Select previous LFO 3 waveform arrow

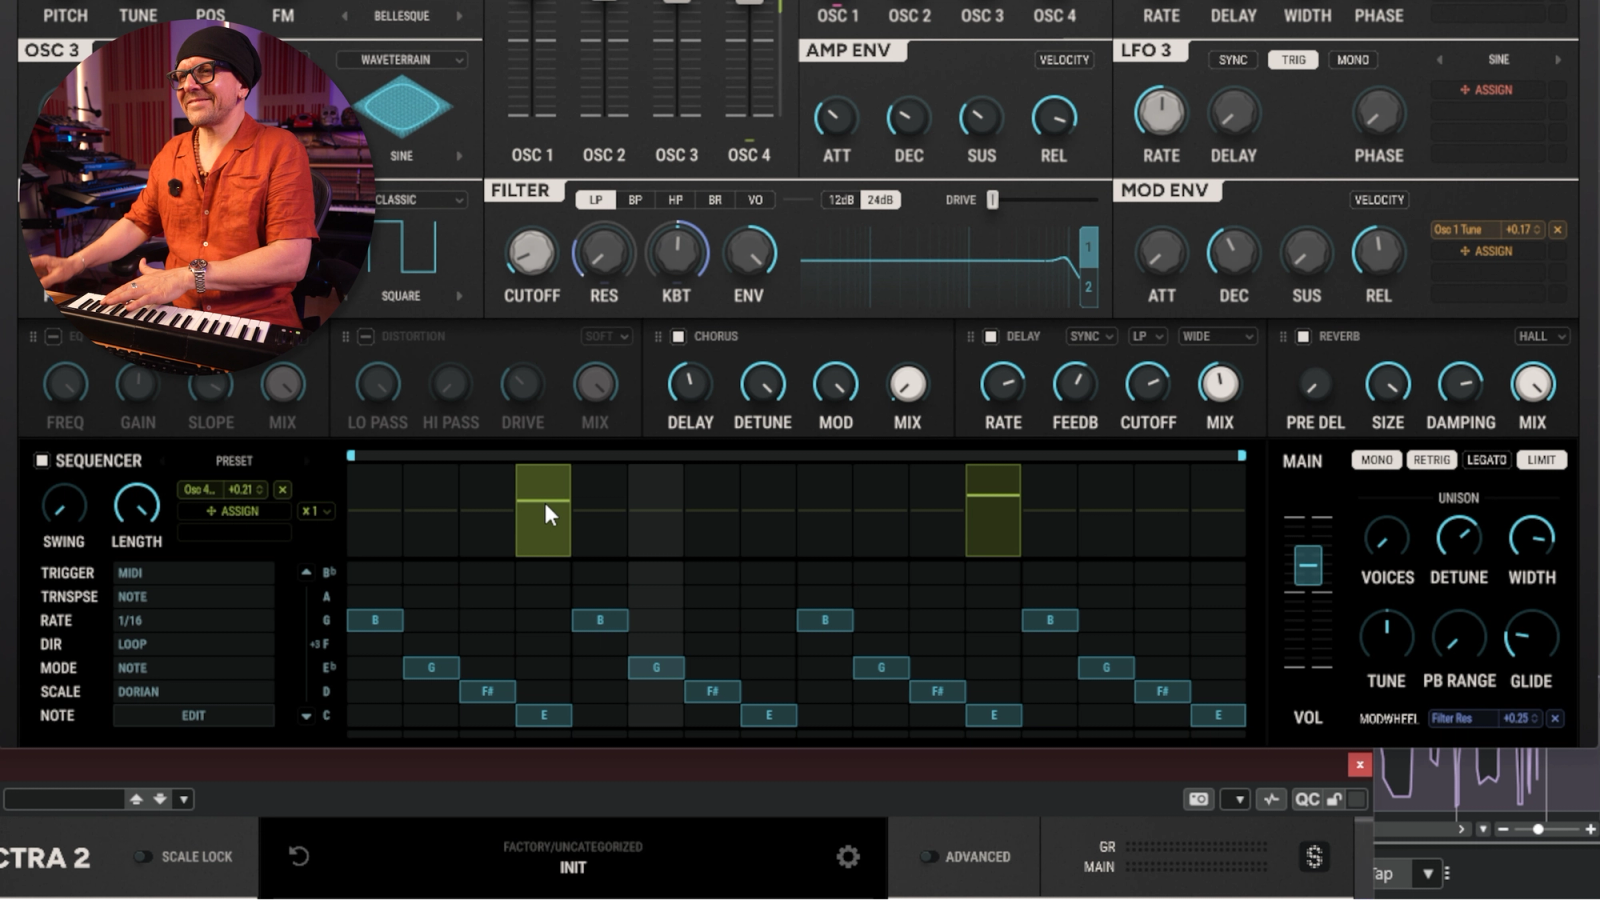1439,60
